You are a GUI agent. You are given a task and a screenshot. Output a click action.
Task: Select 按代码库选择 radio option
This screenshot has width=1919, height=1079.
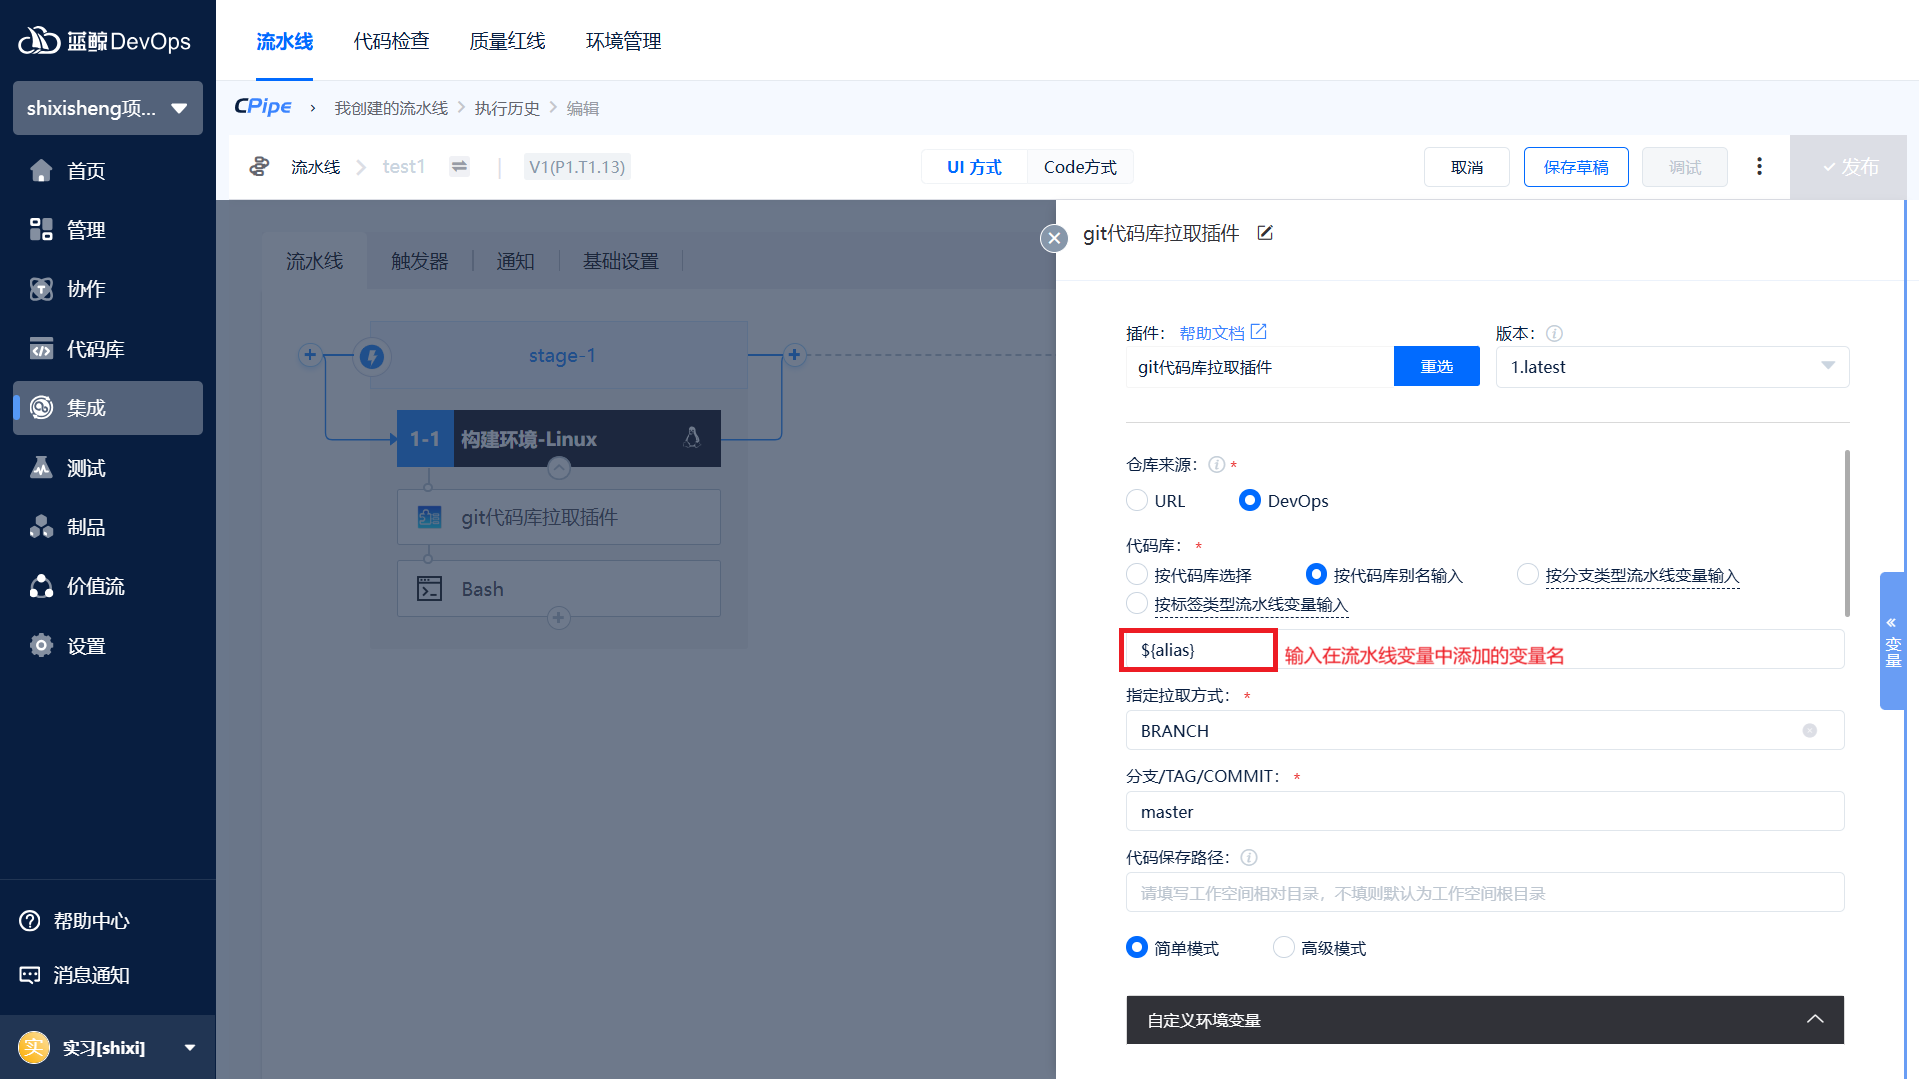coord(1137,575)
